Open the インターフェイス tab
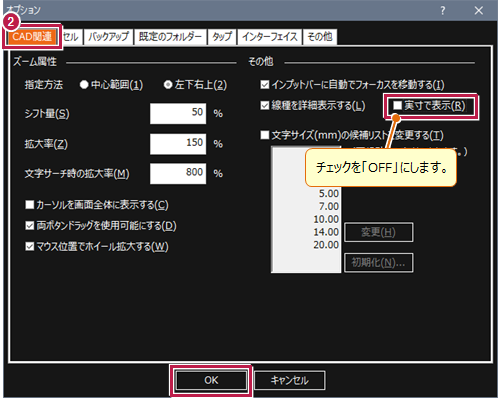 click(x=269, y=37)
